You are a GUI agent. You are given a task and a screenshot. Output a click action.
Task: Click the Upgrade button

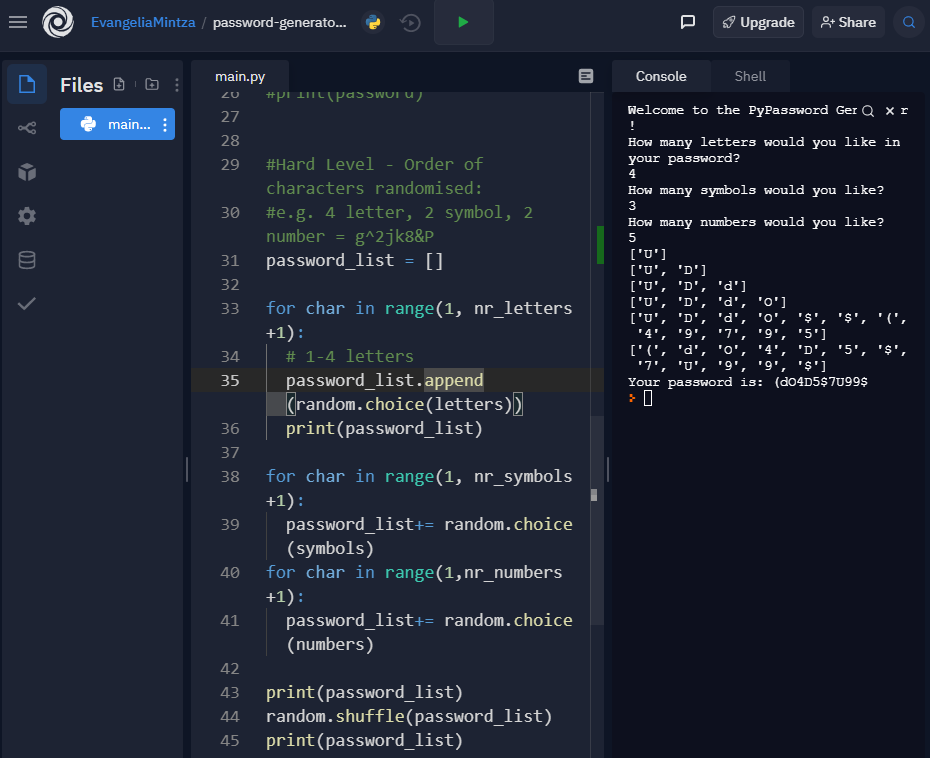click(x=758, y=23)
